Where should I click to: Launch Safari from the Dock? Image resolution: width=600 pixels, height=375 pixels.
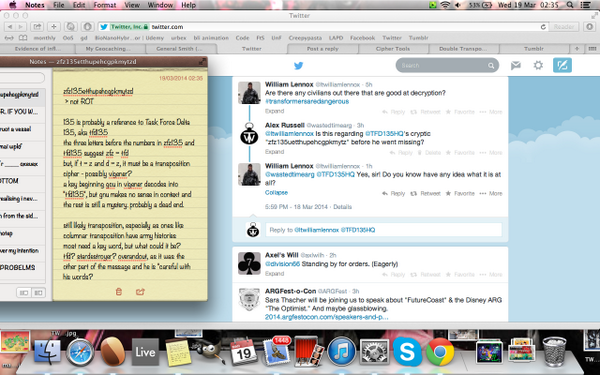tap(80, 351)
